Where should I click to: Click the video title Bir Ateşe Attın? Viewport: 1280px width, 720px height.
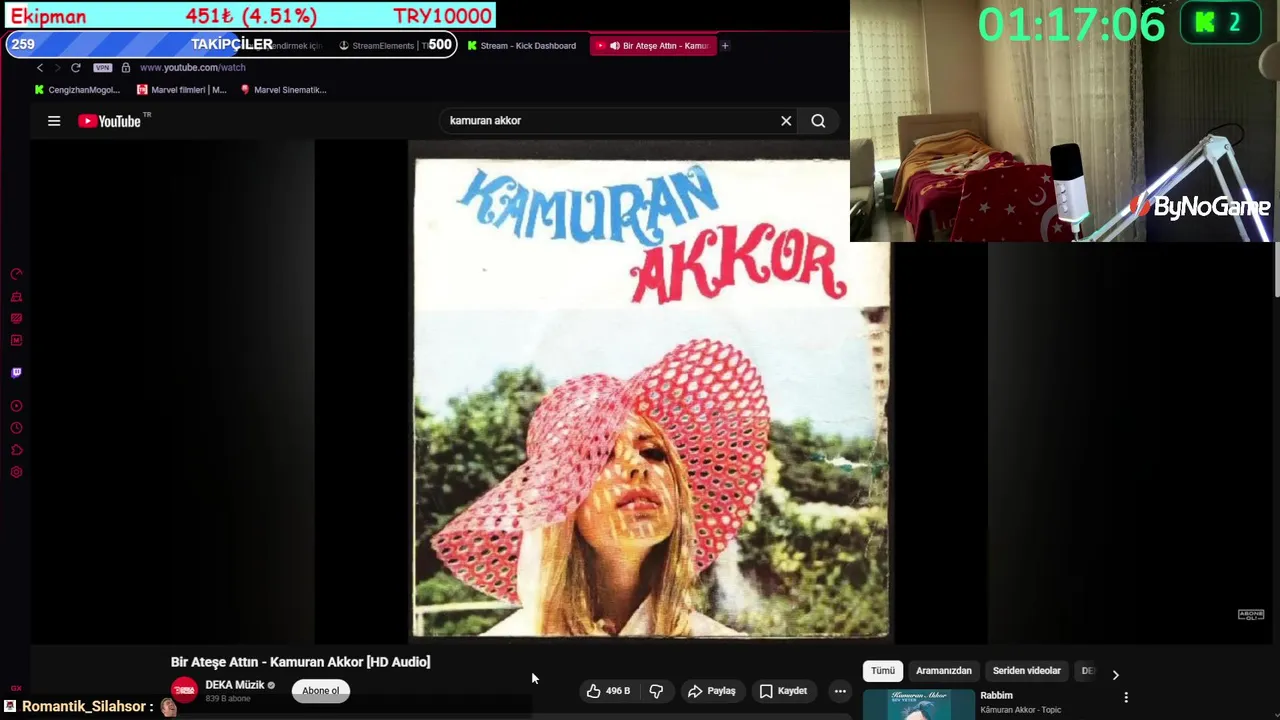point(300,662)
